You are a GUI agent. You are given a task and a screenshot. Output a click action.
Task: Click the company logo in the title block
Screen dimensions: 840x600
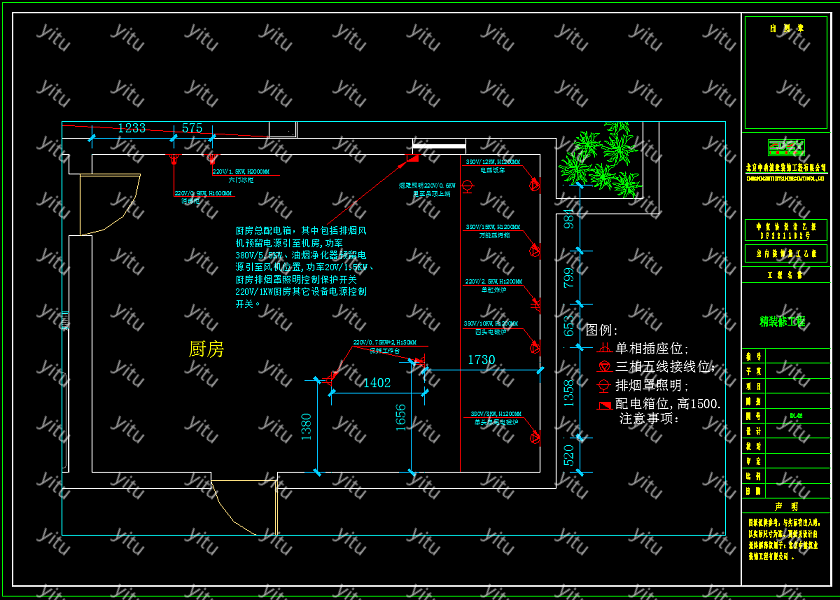[x=786, y=147]
